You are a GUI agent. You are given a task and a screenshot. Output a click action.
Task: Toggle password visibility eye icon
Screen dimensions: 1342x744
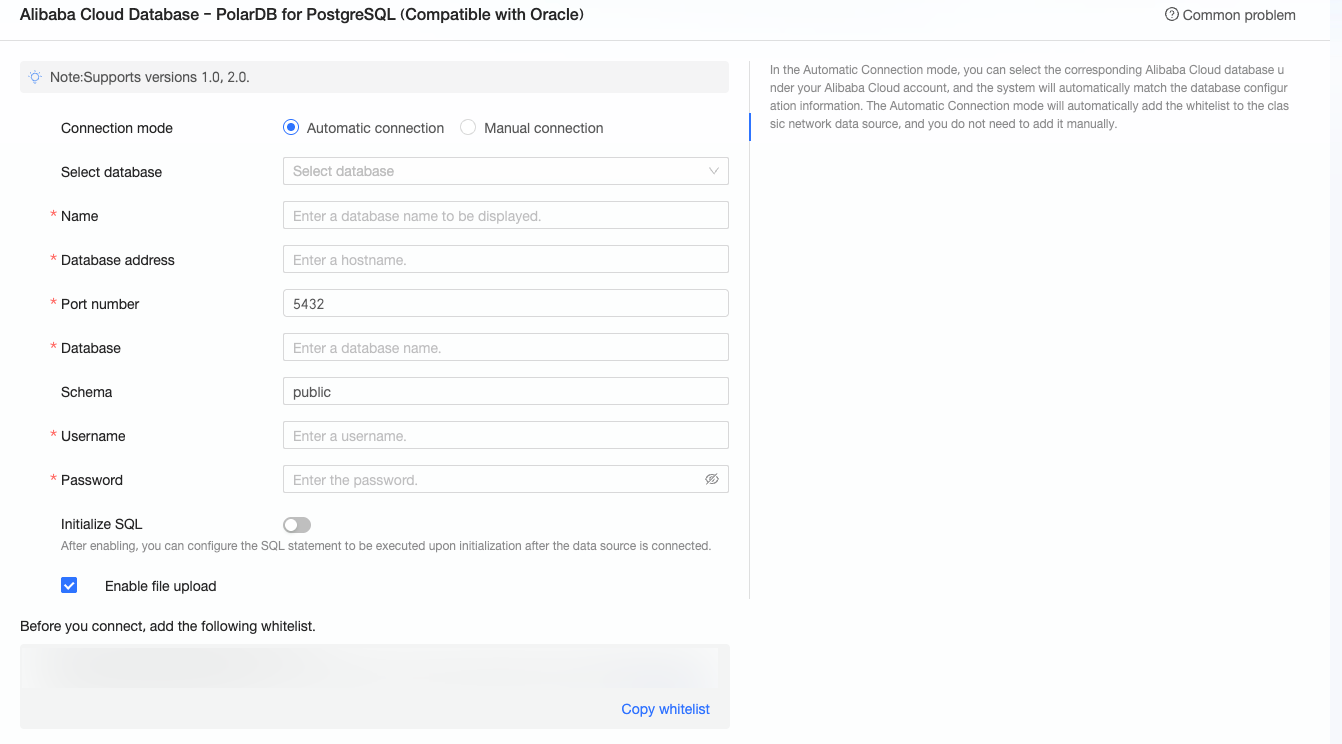pos(712,479)
